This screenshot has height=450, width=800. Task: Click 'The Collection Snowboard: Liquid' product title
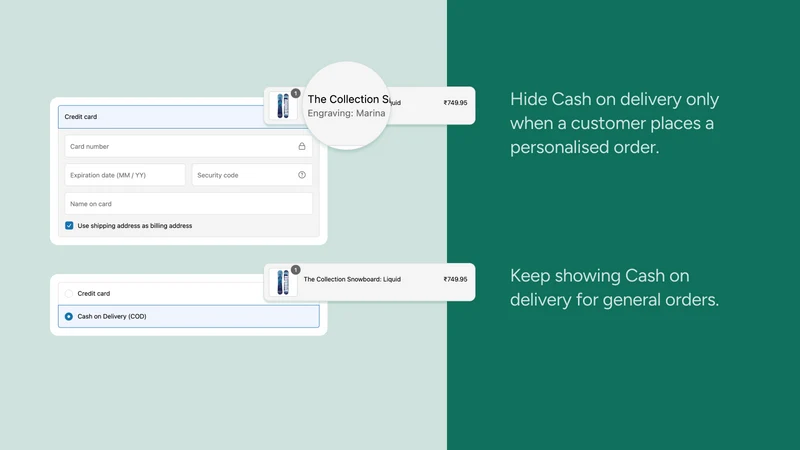352,279
